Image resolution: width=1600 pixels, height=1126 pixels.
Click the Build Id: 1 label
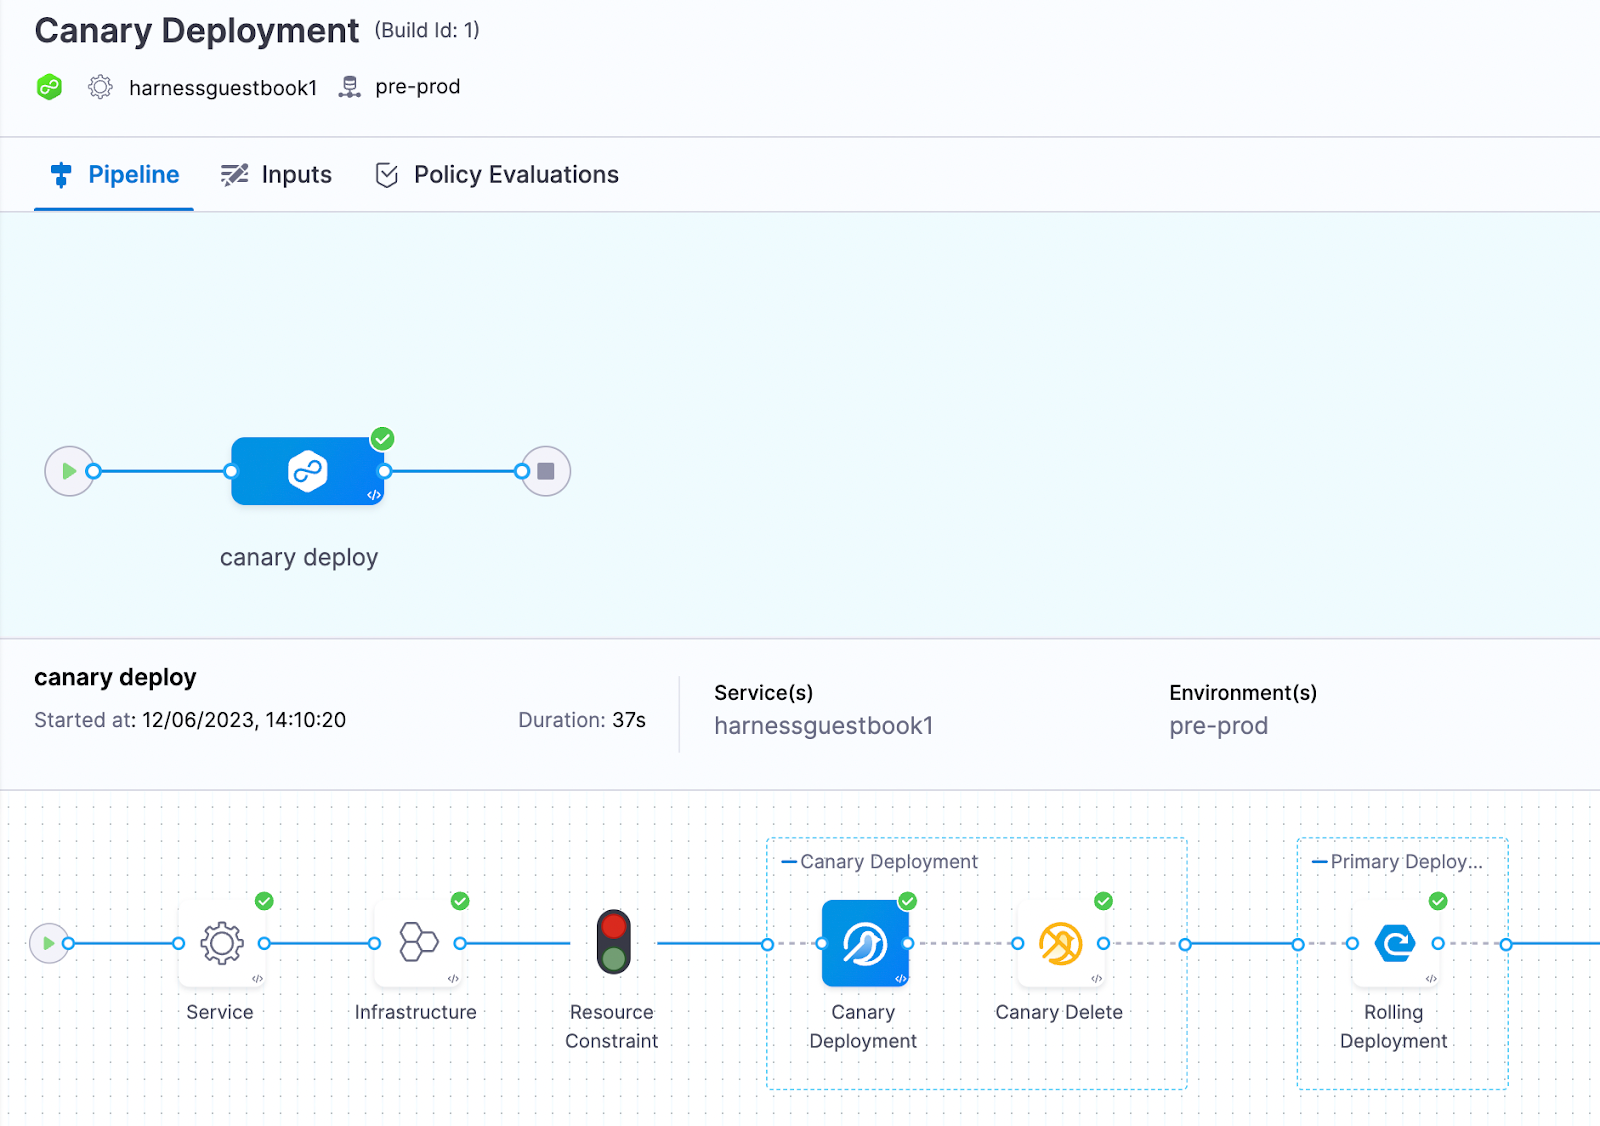tap(427, 31)
